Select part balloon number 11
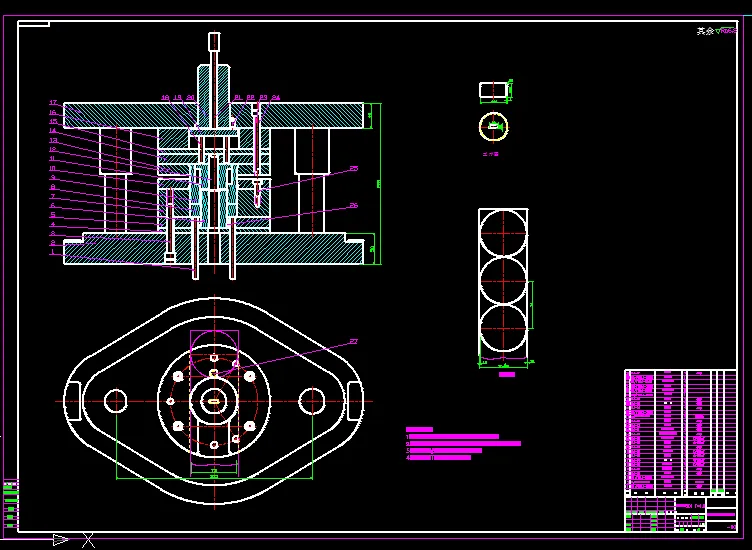 click(x=52, y=159)
